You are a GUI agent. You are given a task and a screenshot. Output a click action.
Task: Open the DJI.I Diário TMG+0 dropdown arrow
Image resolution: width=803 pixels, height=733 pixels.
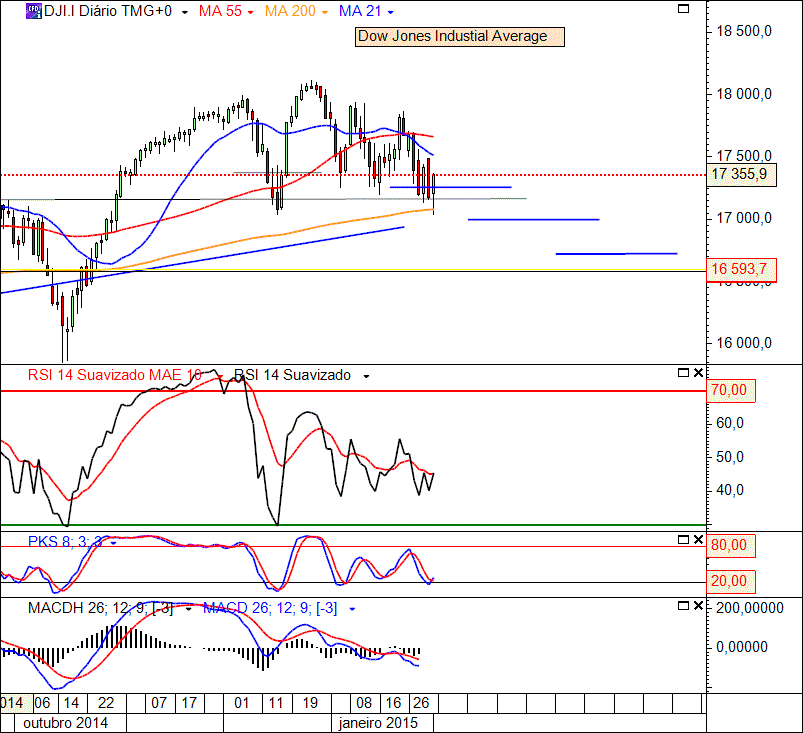coord(185,12)
